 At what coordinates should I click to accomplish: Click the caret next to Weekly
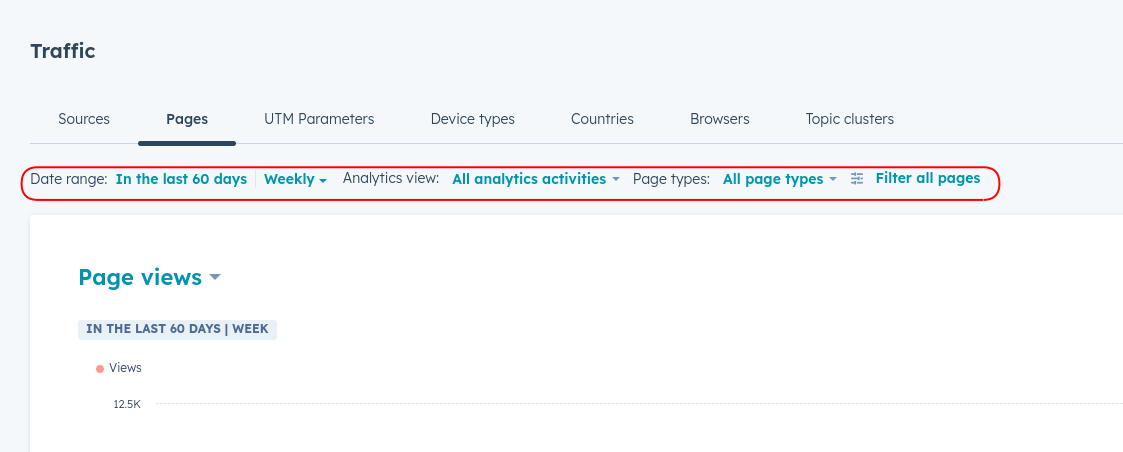pos(323,181)
